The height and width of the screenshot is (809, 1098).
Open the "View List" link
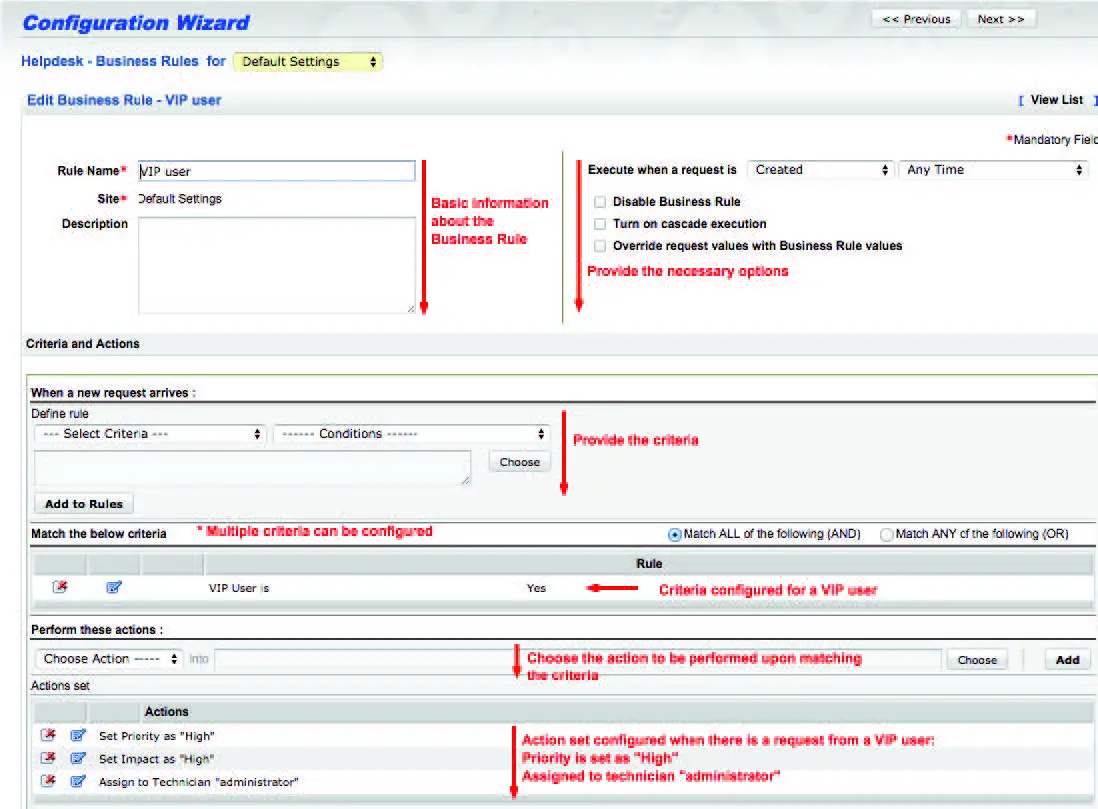(1060, 99)
